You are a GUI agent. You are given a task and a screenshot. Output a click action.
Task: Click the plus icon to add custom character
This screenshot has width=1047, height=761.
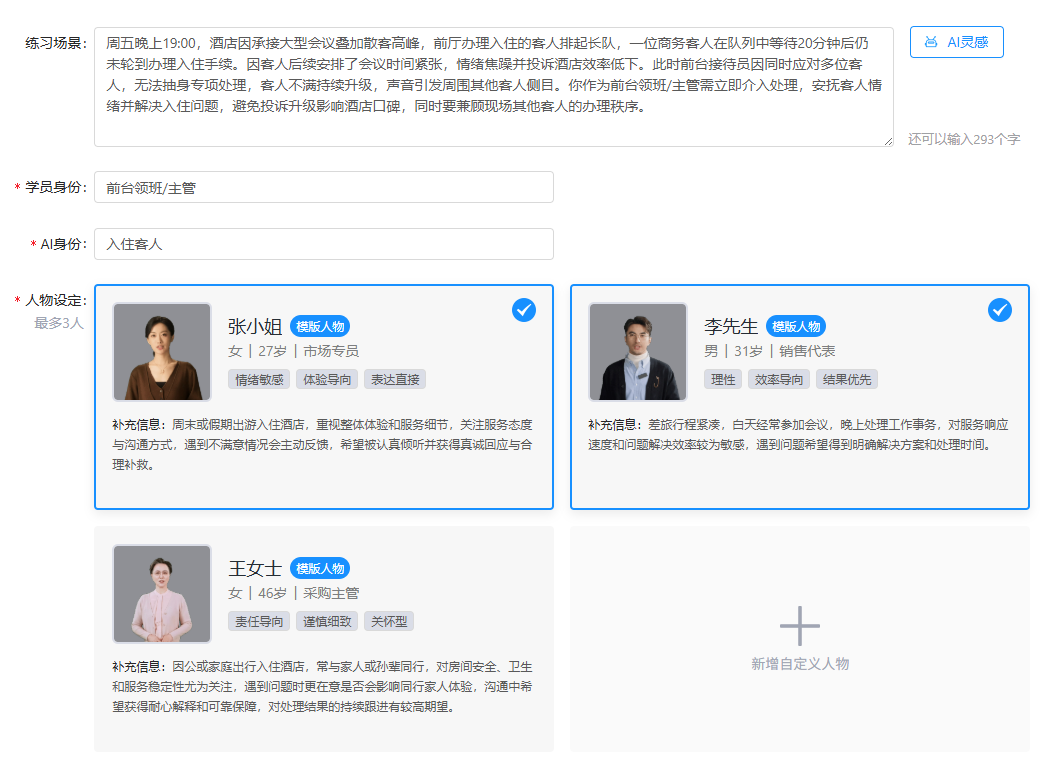799,625
